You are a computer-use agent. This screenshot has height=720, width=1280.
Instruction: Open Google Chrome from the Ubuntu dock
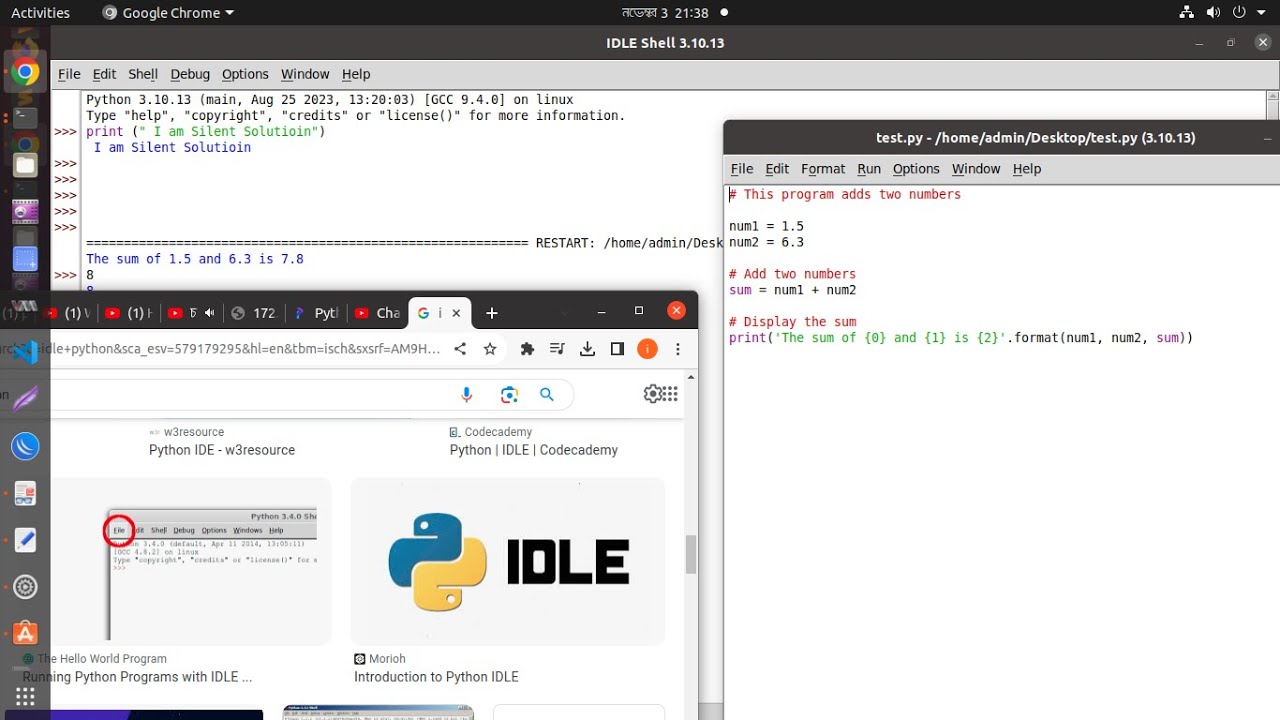26,72
